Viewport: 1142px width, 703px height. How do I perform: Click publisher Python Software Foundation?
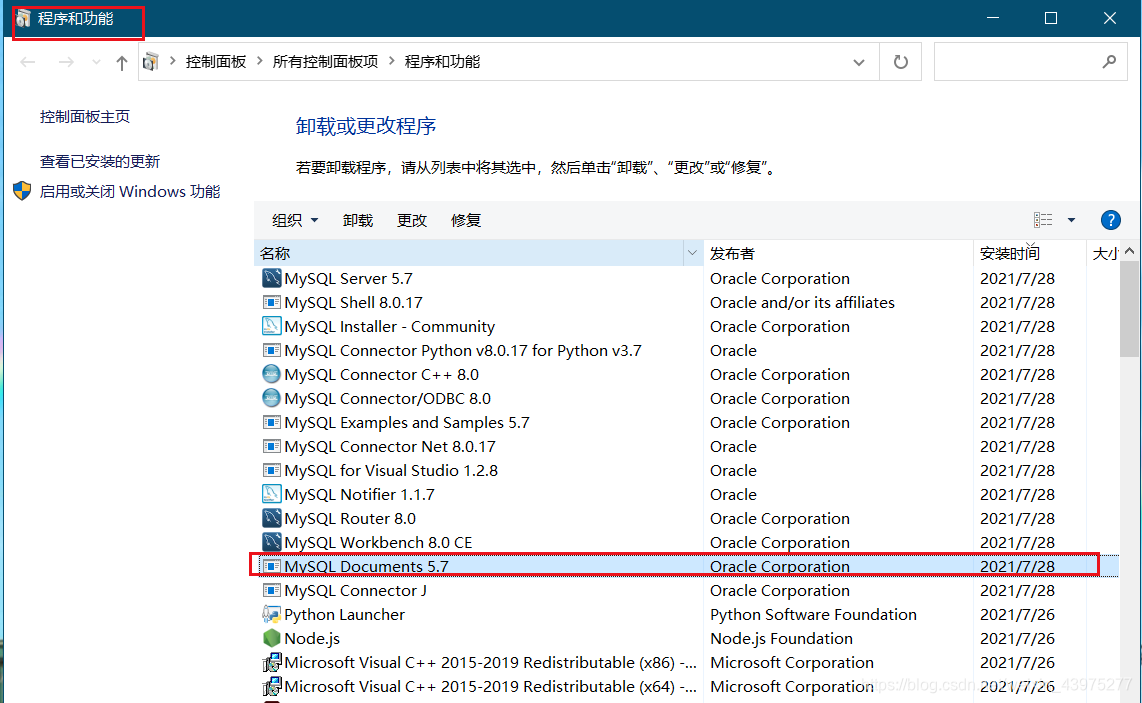tap(813, 615)
